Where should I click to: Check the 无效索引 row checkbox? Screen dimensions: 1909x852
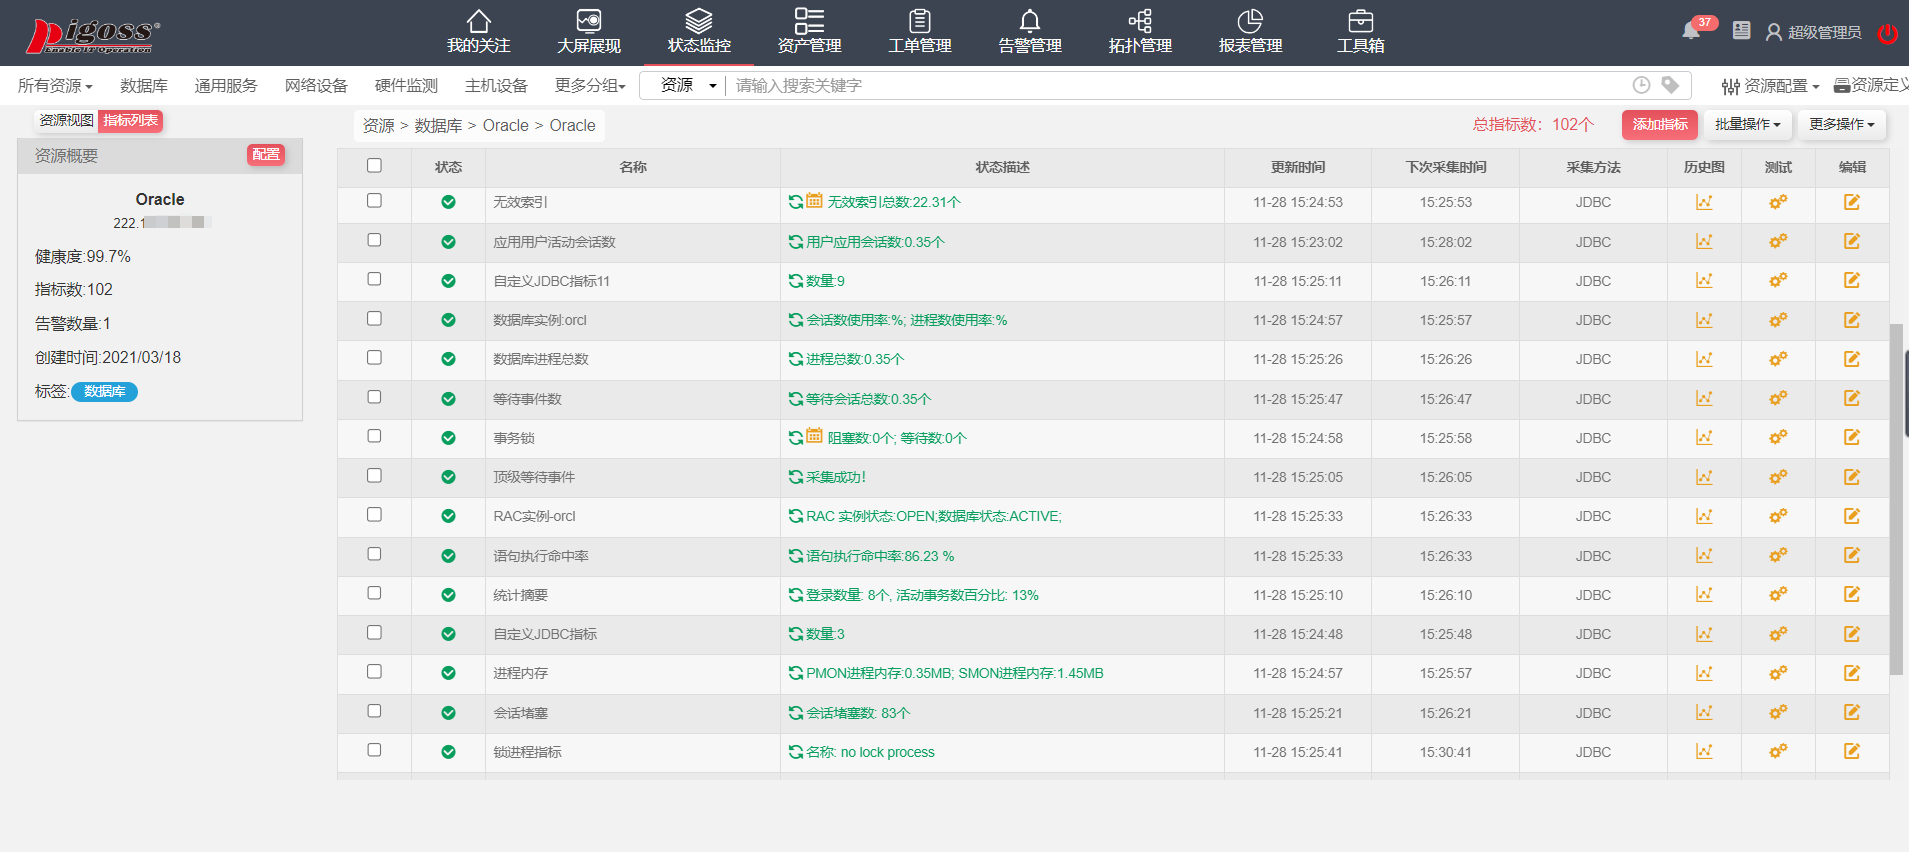coord(374,200)
